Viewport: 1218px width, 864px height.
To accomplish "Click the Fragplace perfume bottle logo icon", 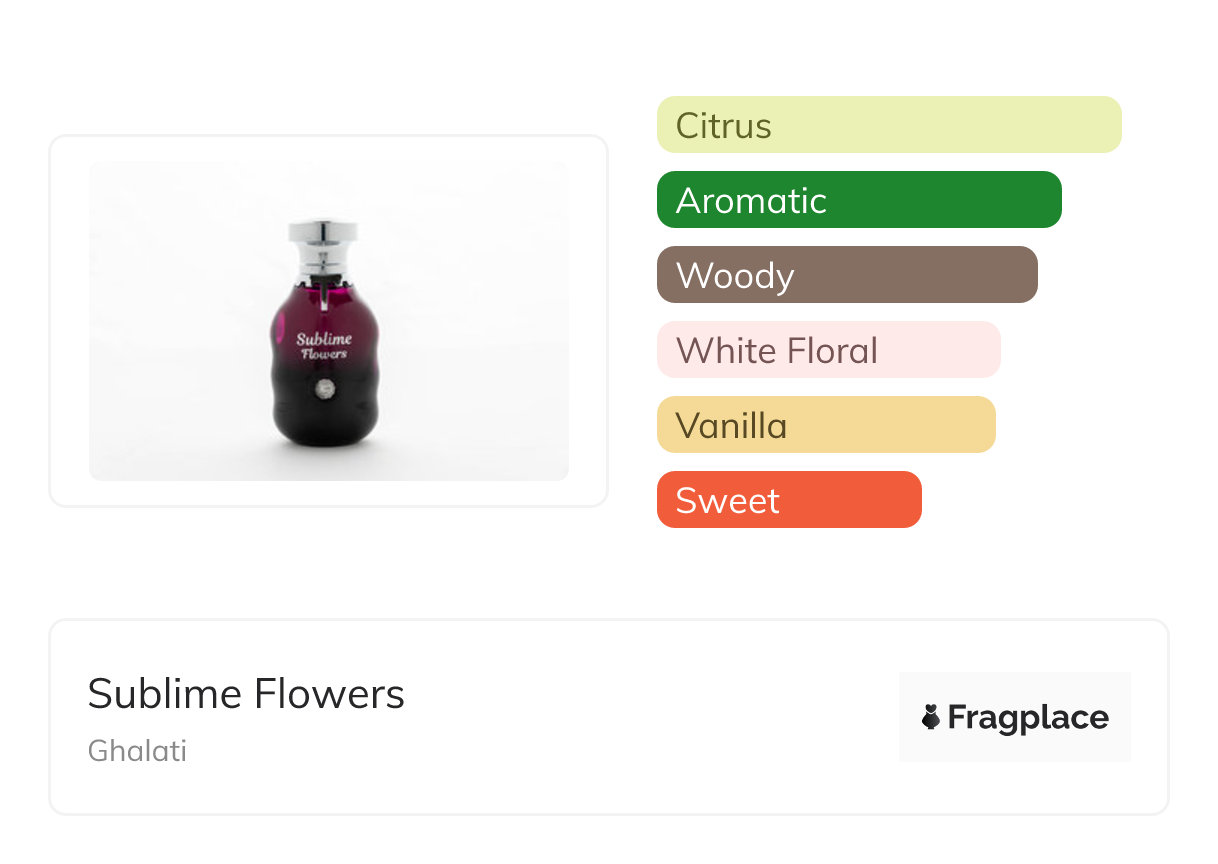I will 931,717.
